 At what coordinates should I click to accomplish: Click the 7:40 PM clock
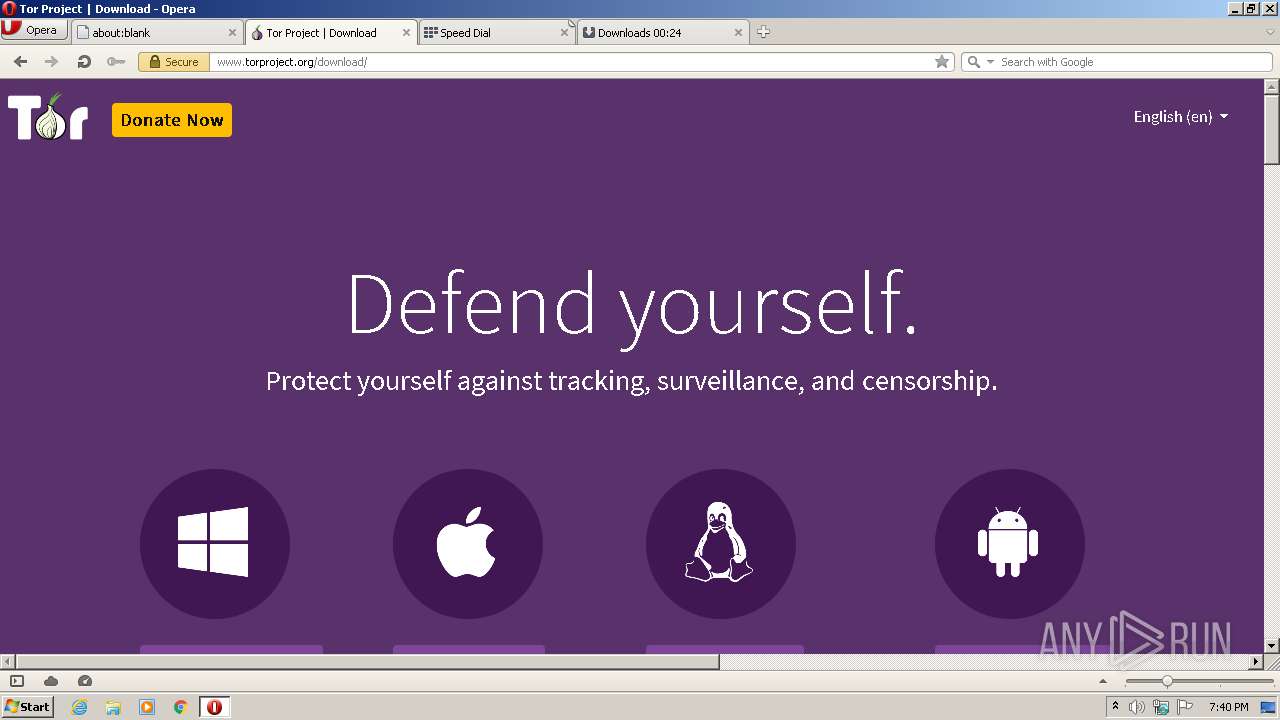click(x=1228, y=707)
